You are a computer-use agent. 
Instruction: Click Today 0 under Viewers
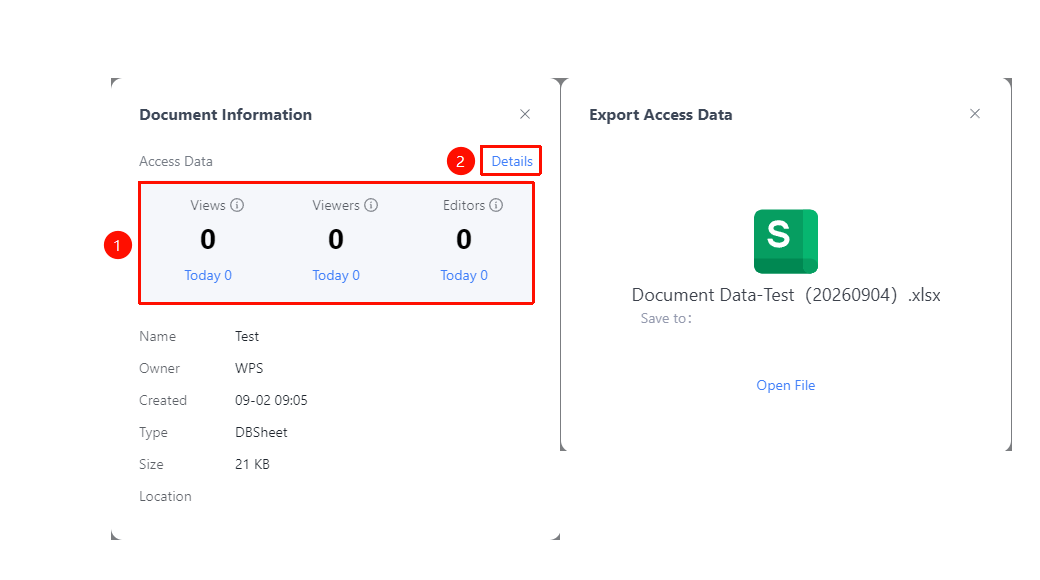click(x=336, y=275)
